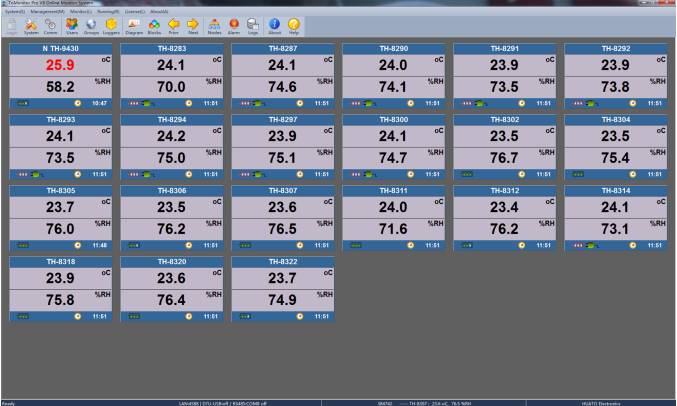Go to Prior page arrow

click(173, 25)
